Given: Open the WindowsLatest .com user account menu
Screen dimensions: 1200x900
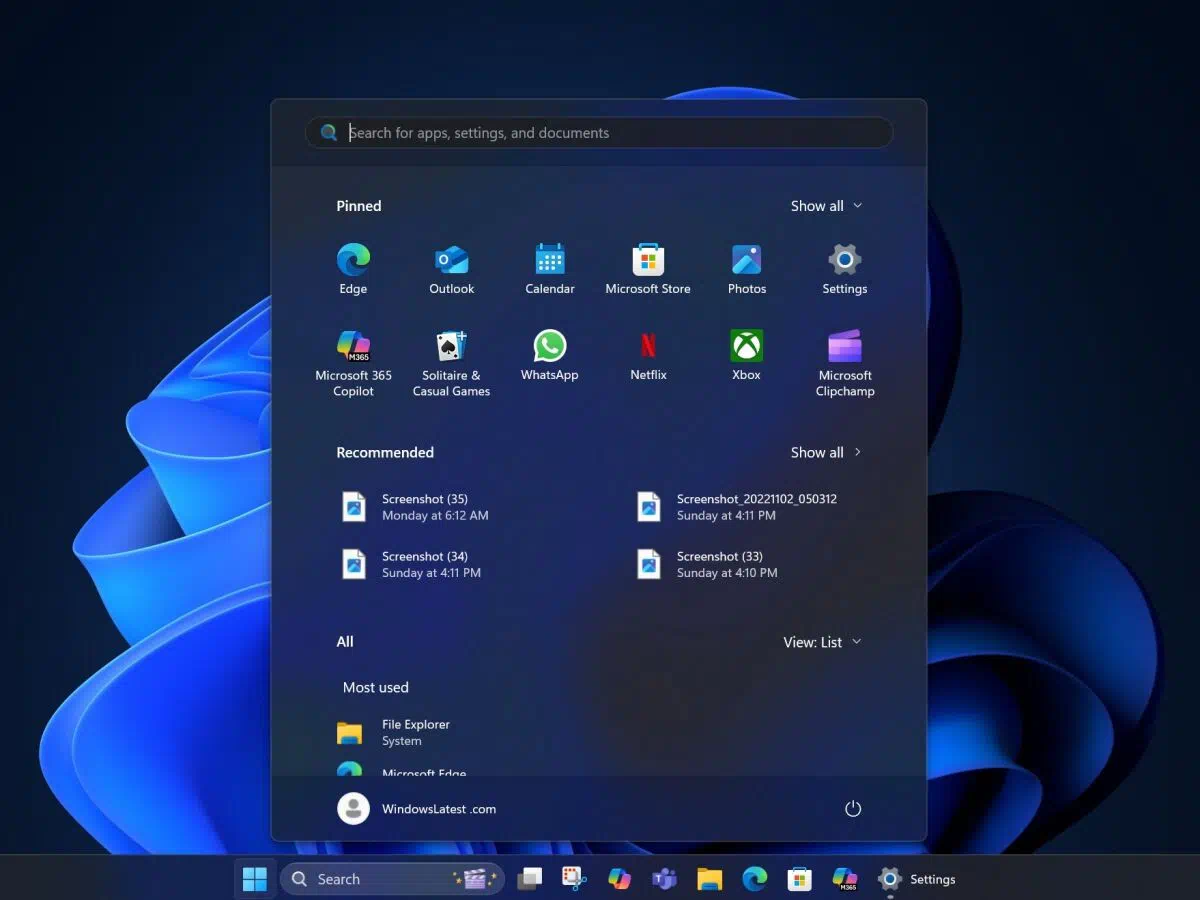Looking at the screenshot, I should pyautogui.click(x=417, y=809).
